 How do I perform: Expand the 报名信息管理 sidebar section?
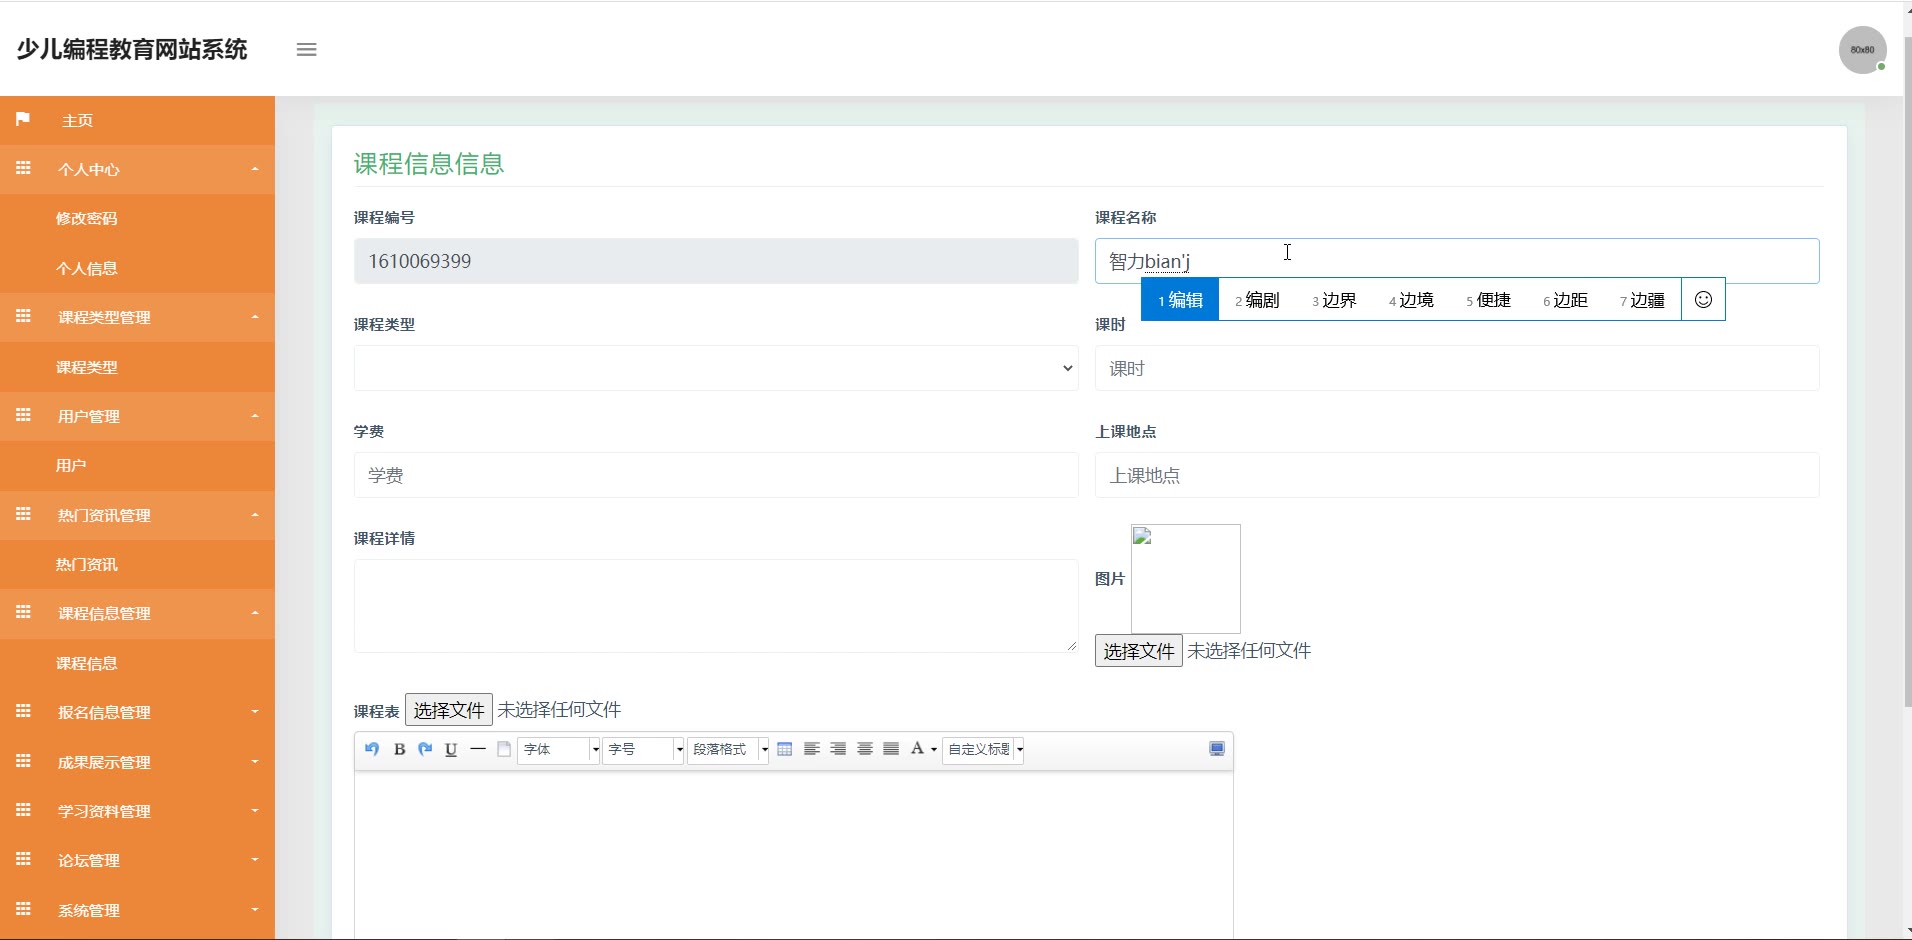click(137, 712)
